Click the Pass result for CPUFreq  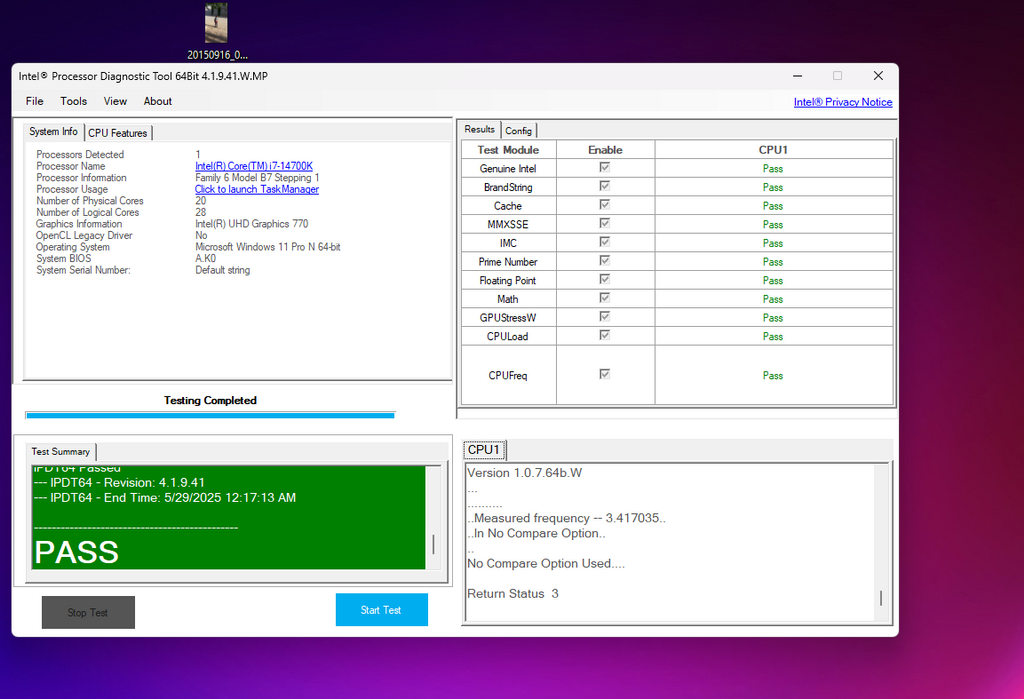click(x=773, y=376)
